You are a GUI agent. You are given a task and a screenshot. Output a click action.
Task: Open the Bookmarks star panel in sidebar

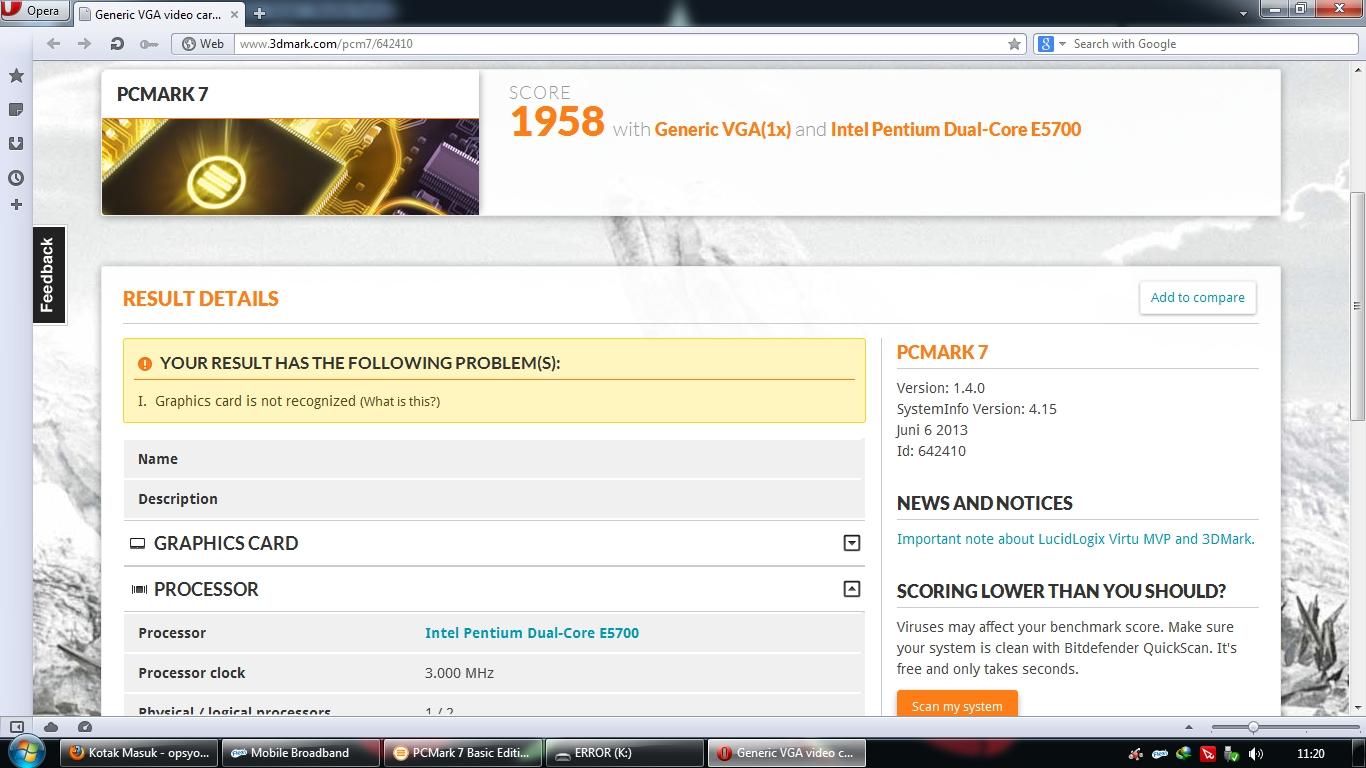click(16, 76)
